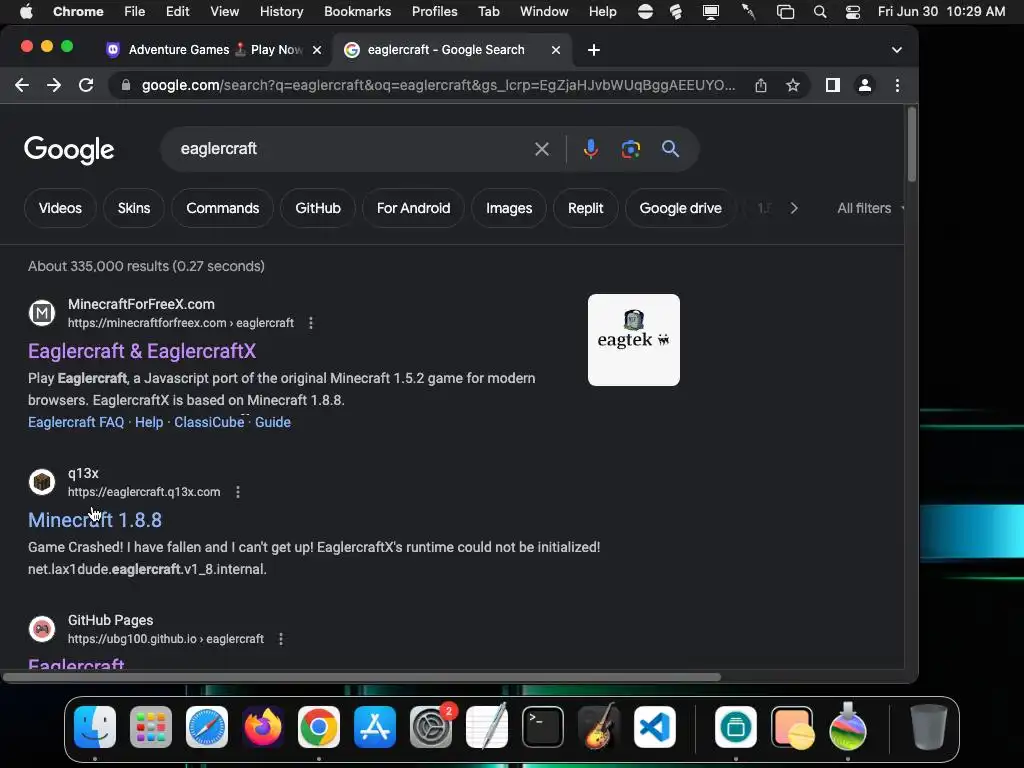Click the horizontal page scrollbar
The height and width of the screenshot is (768, 1024).
[361, 677]
